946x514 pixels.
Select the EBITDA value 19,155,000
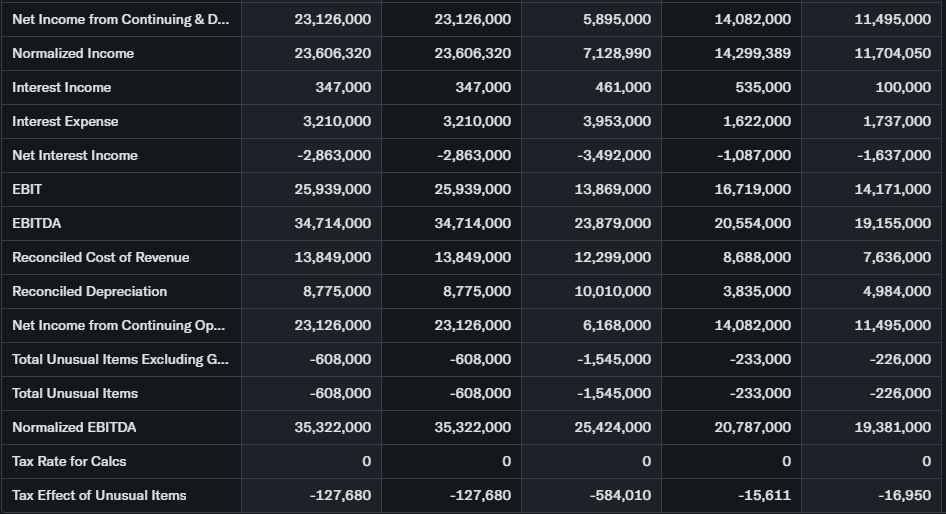892,224
